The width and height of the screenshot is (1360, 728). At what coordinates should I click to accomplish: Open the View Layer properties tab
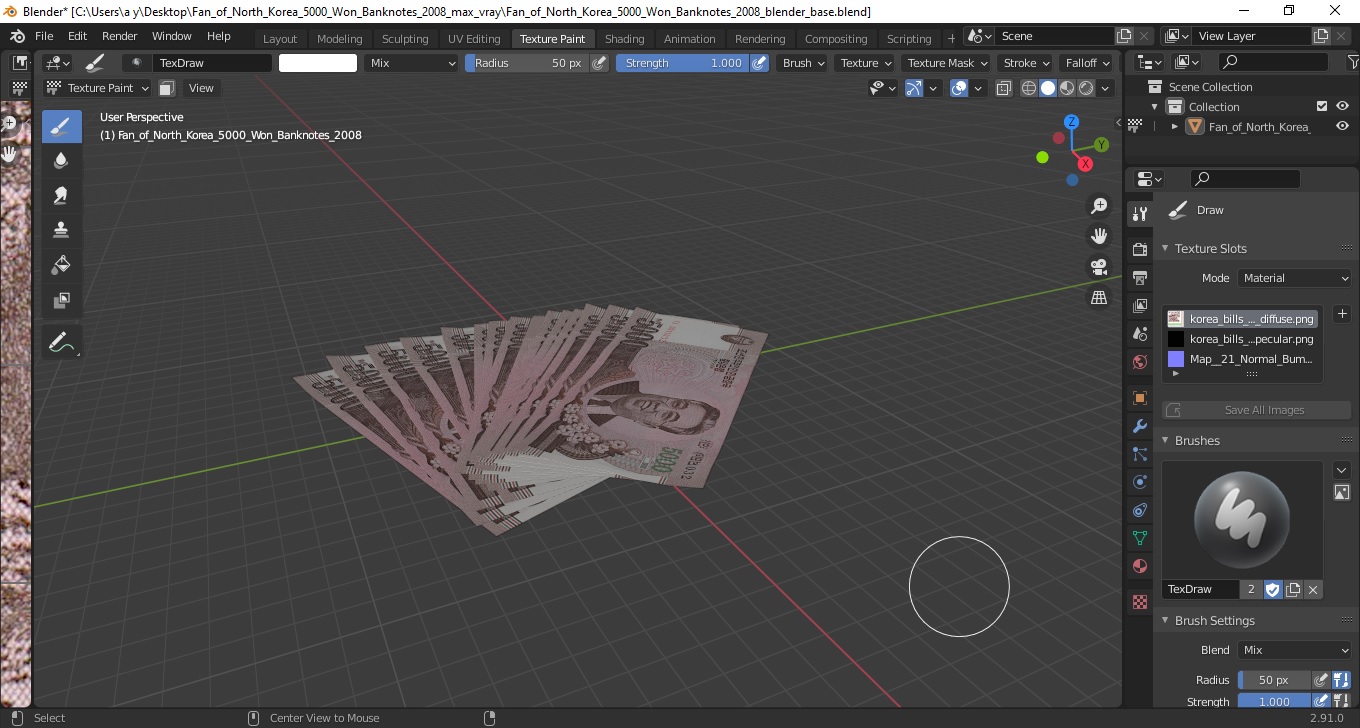pyautogui.click(x=1139, y=306)
